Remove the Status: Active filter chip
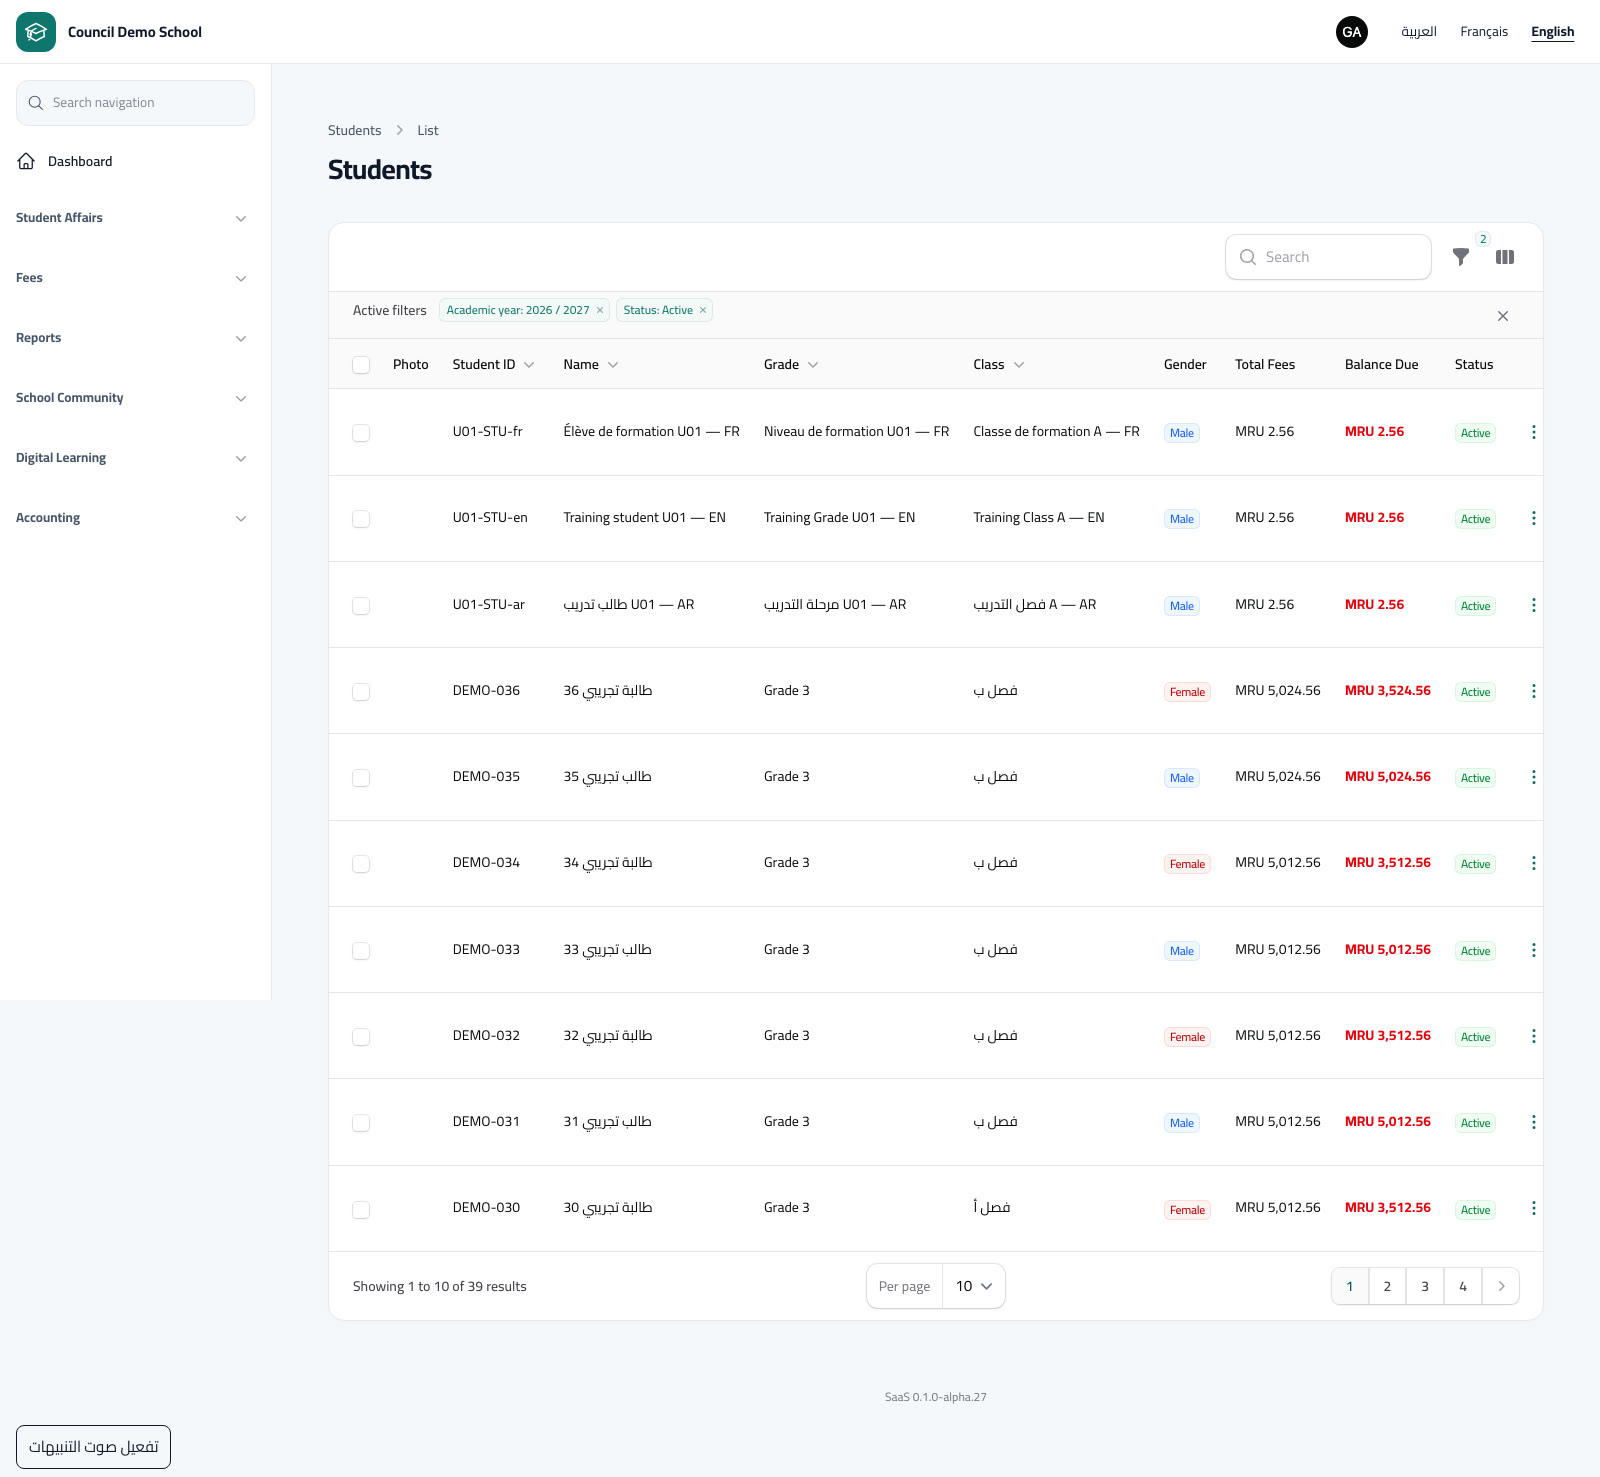The image size is (1600, 1477). [x=703, y=310]
